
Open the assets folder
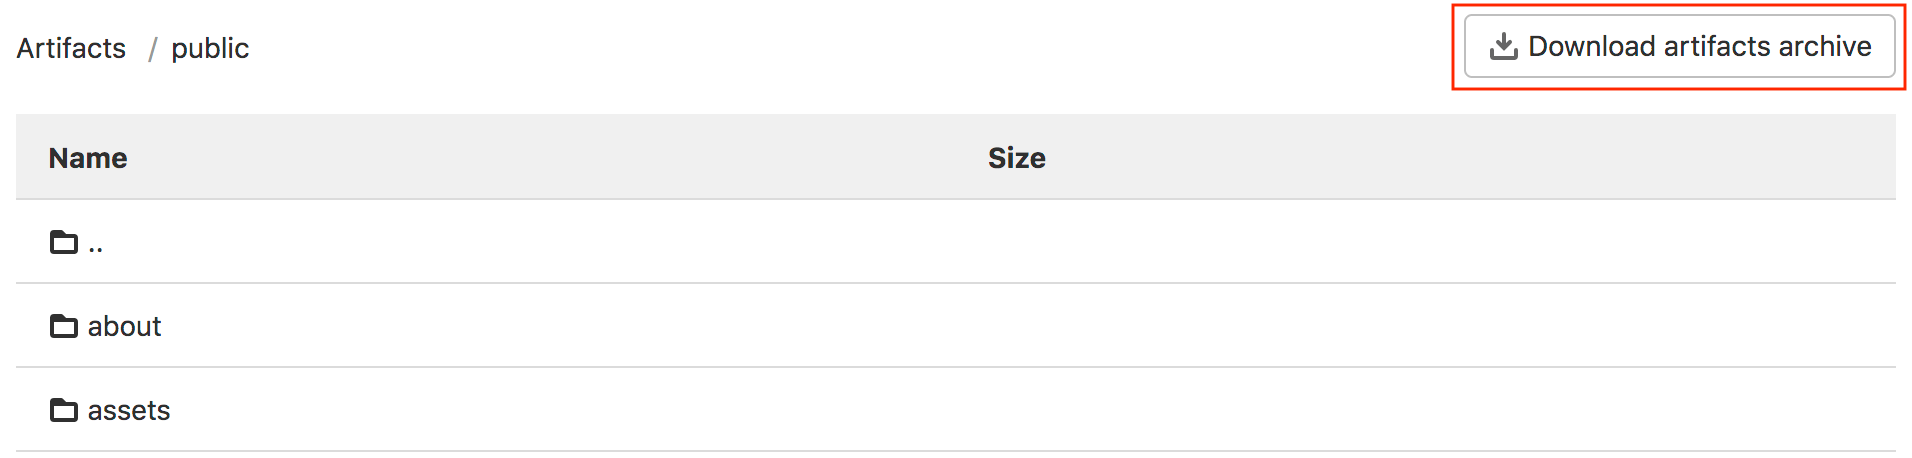point(129,410)
